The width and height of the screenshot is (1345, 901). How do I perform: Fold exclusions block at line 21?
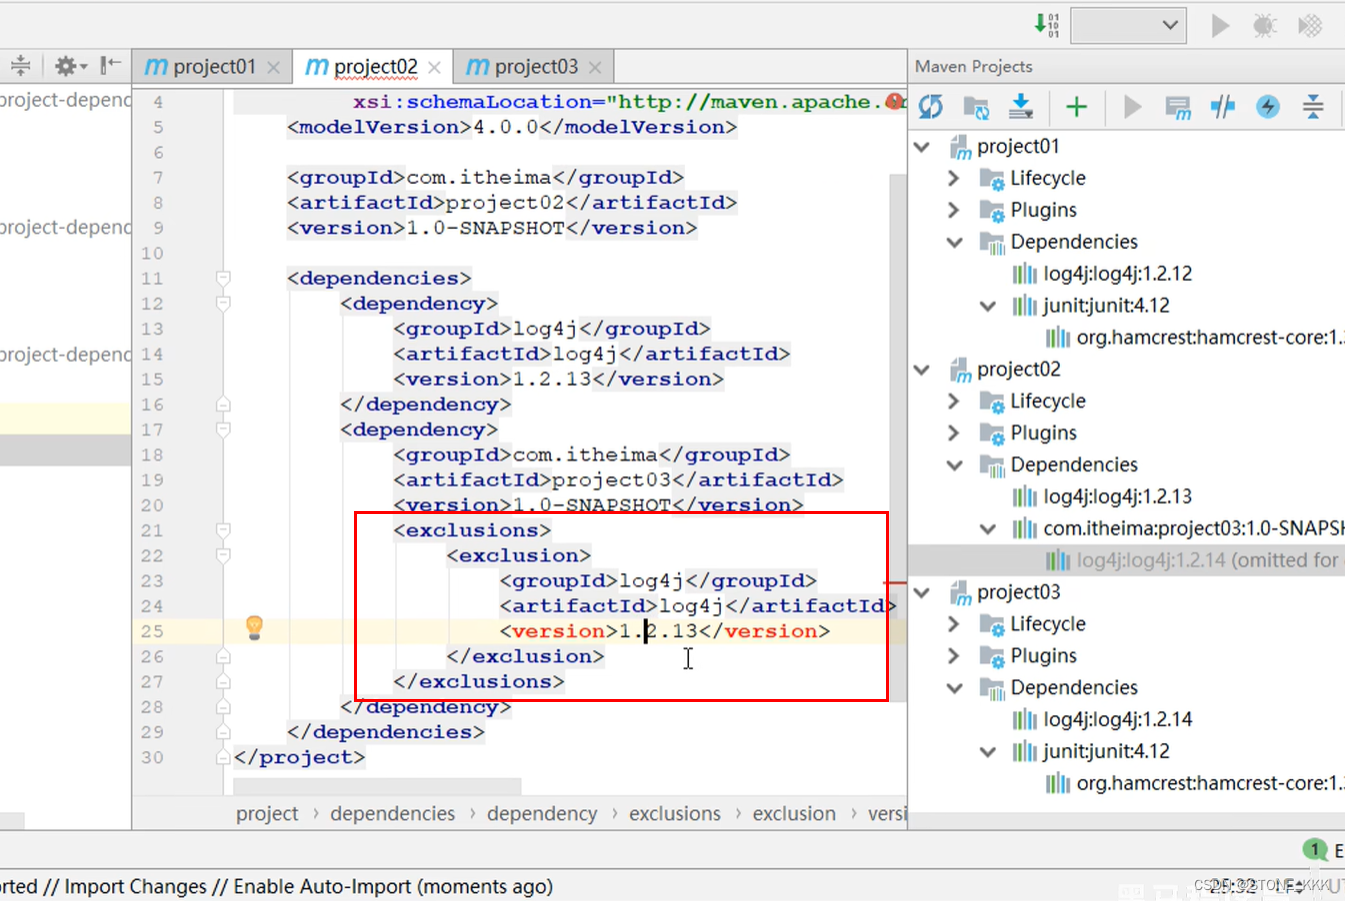click(223, 530)
